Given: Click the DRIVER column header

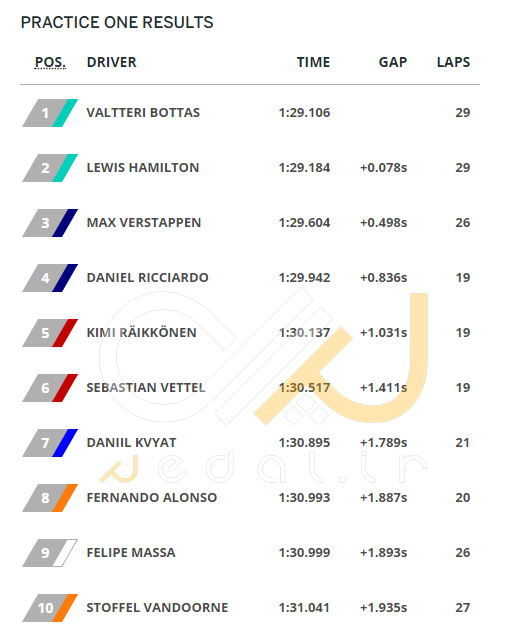Looking at the screenshot, I should pos(112,62).
